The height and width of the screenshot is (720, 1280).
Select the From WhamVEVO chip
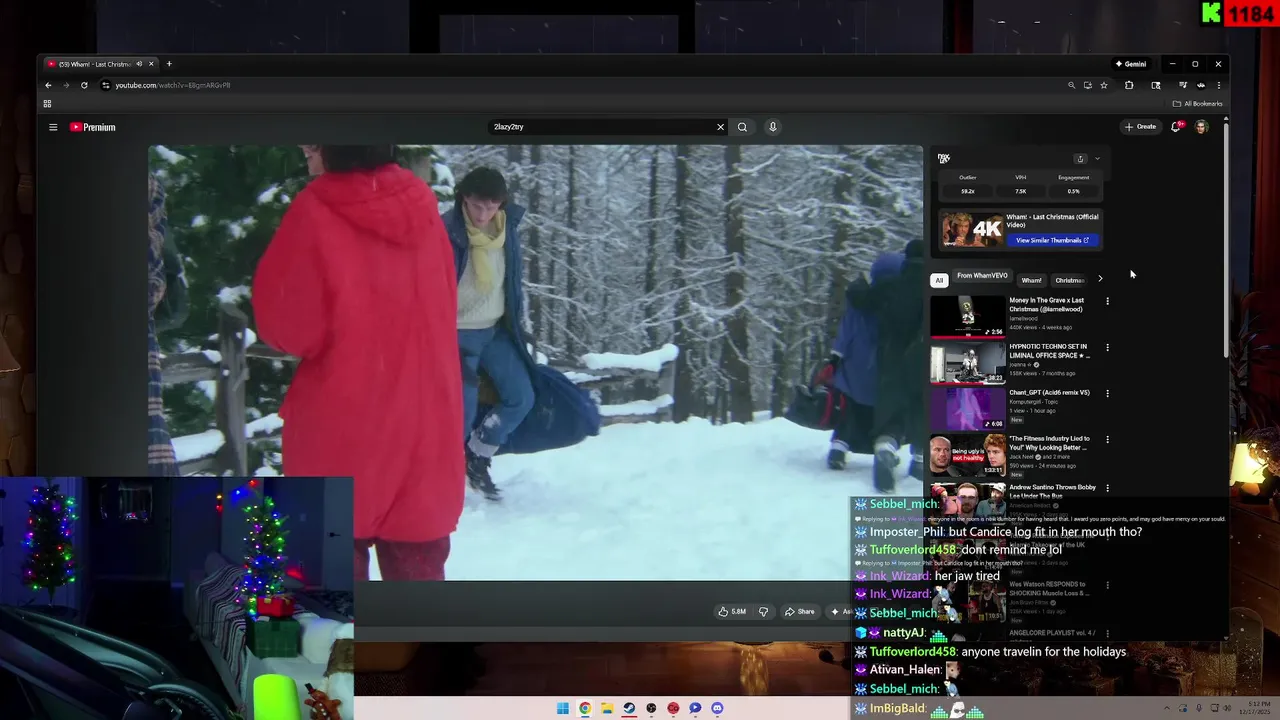pyautogui.click(x=982, y=276)
